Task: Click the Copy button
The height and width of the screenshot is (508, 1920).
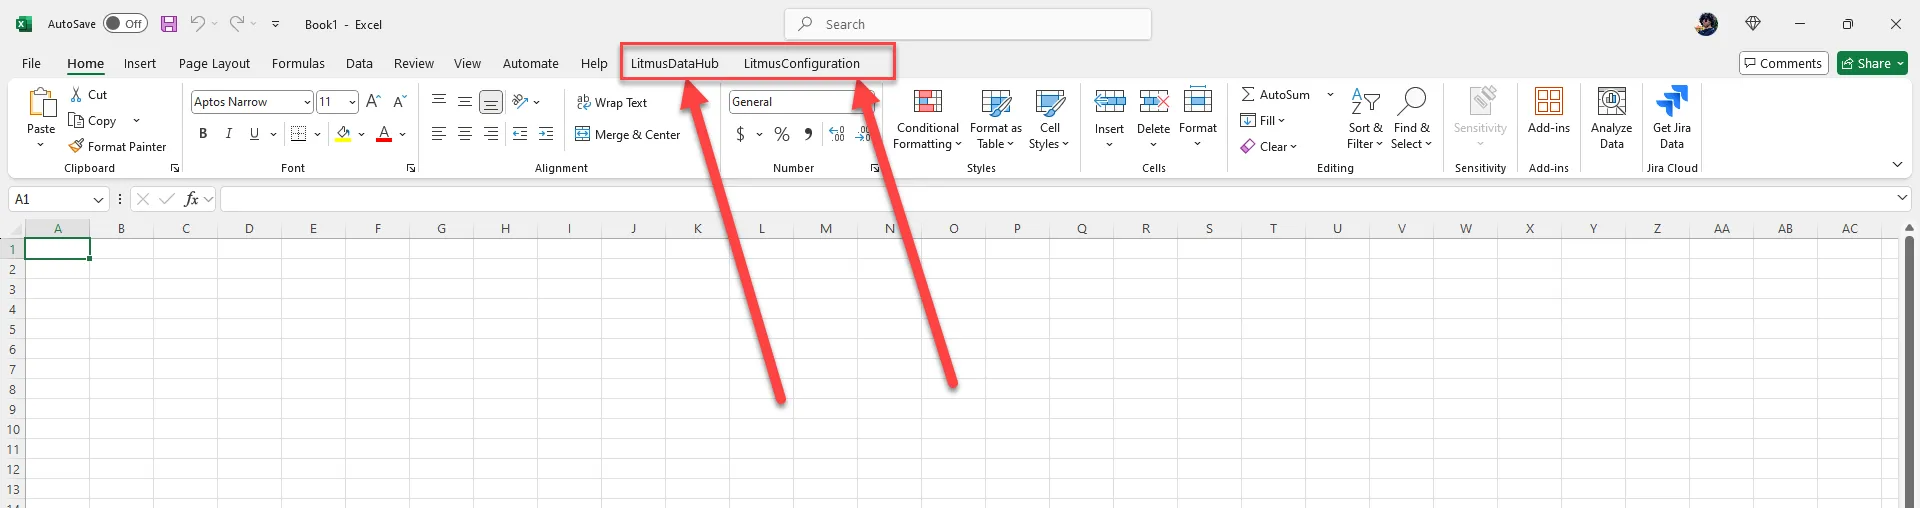Action: (x=93, y=121)
